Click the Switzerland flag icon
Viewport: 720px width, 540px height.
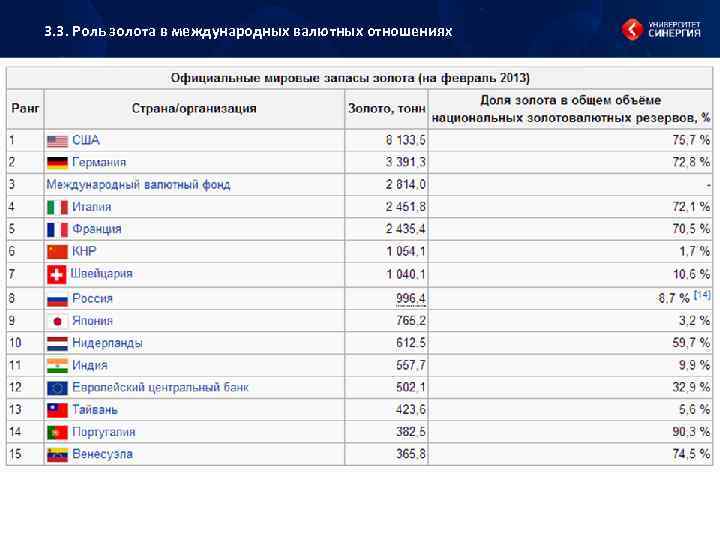coord(56,275)
